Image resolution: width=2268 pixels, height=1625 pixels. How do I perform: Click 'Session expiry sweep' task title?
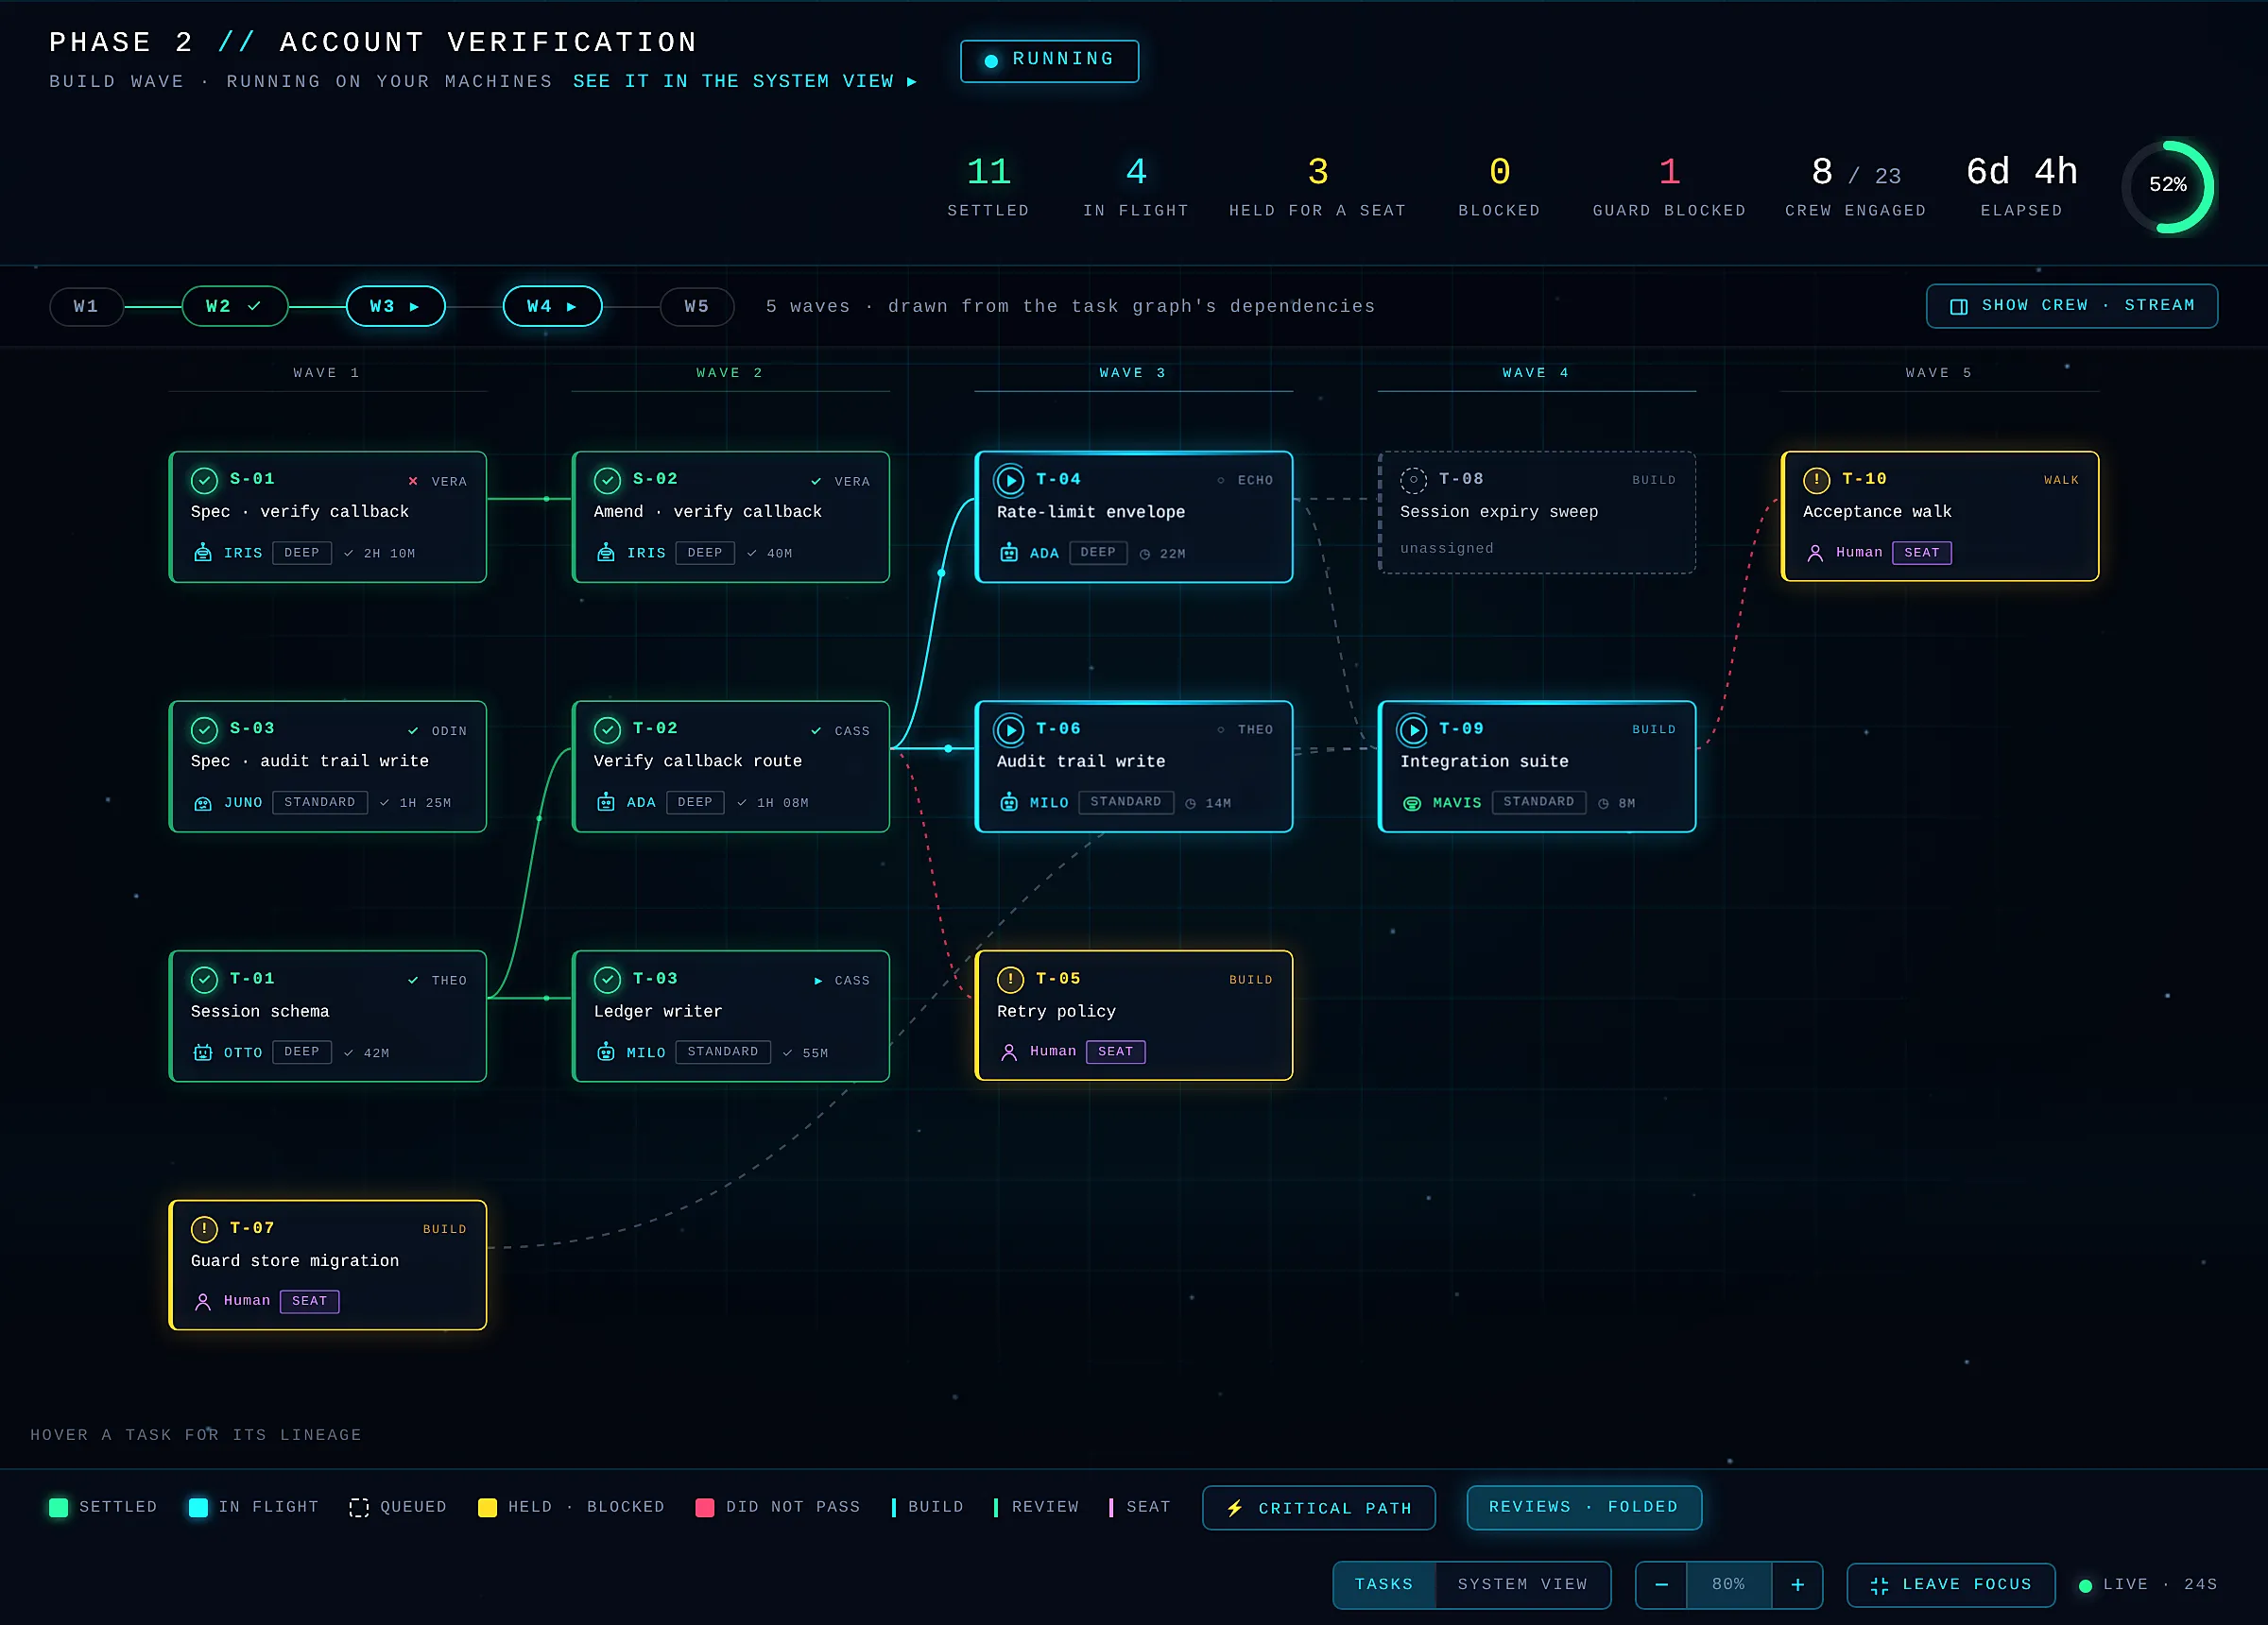coord(1498,512)
